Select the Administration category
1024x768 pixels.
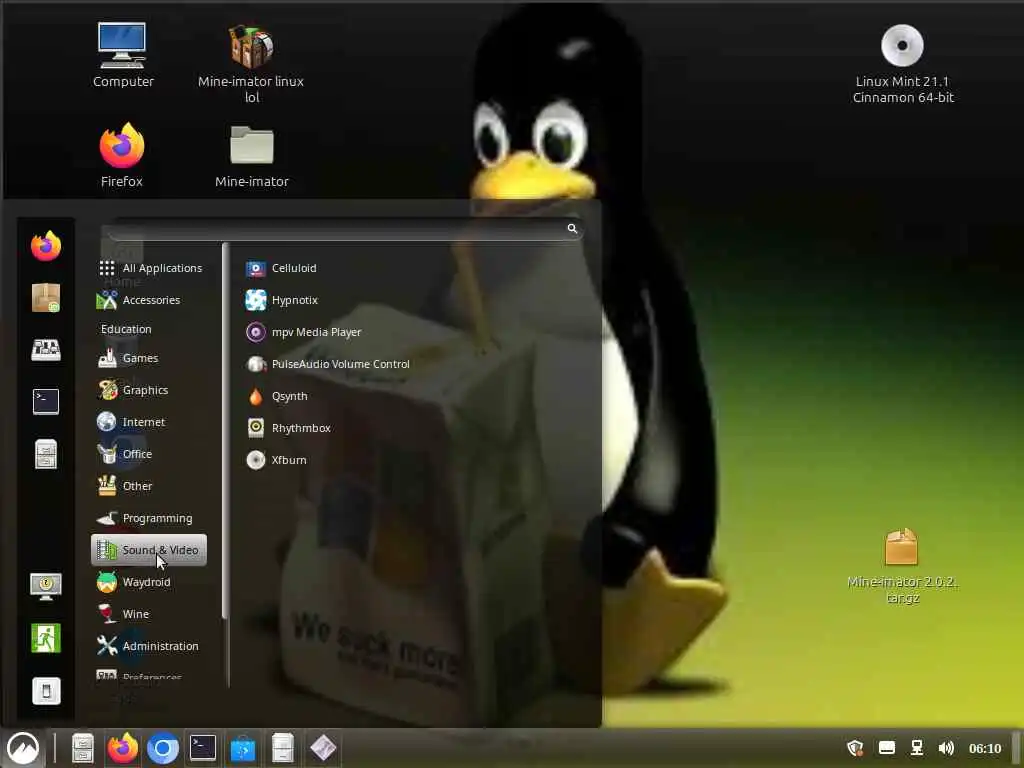149,647
